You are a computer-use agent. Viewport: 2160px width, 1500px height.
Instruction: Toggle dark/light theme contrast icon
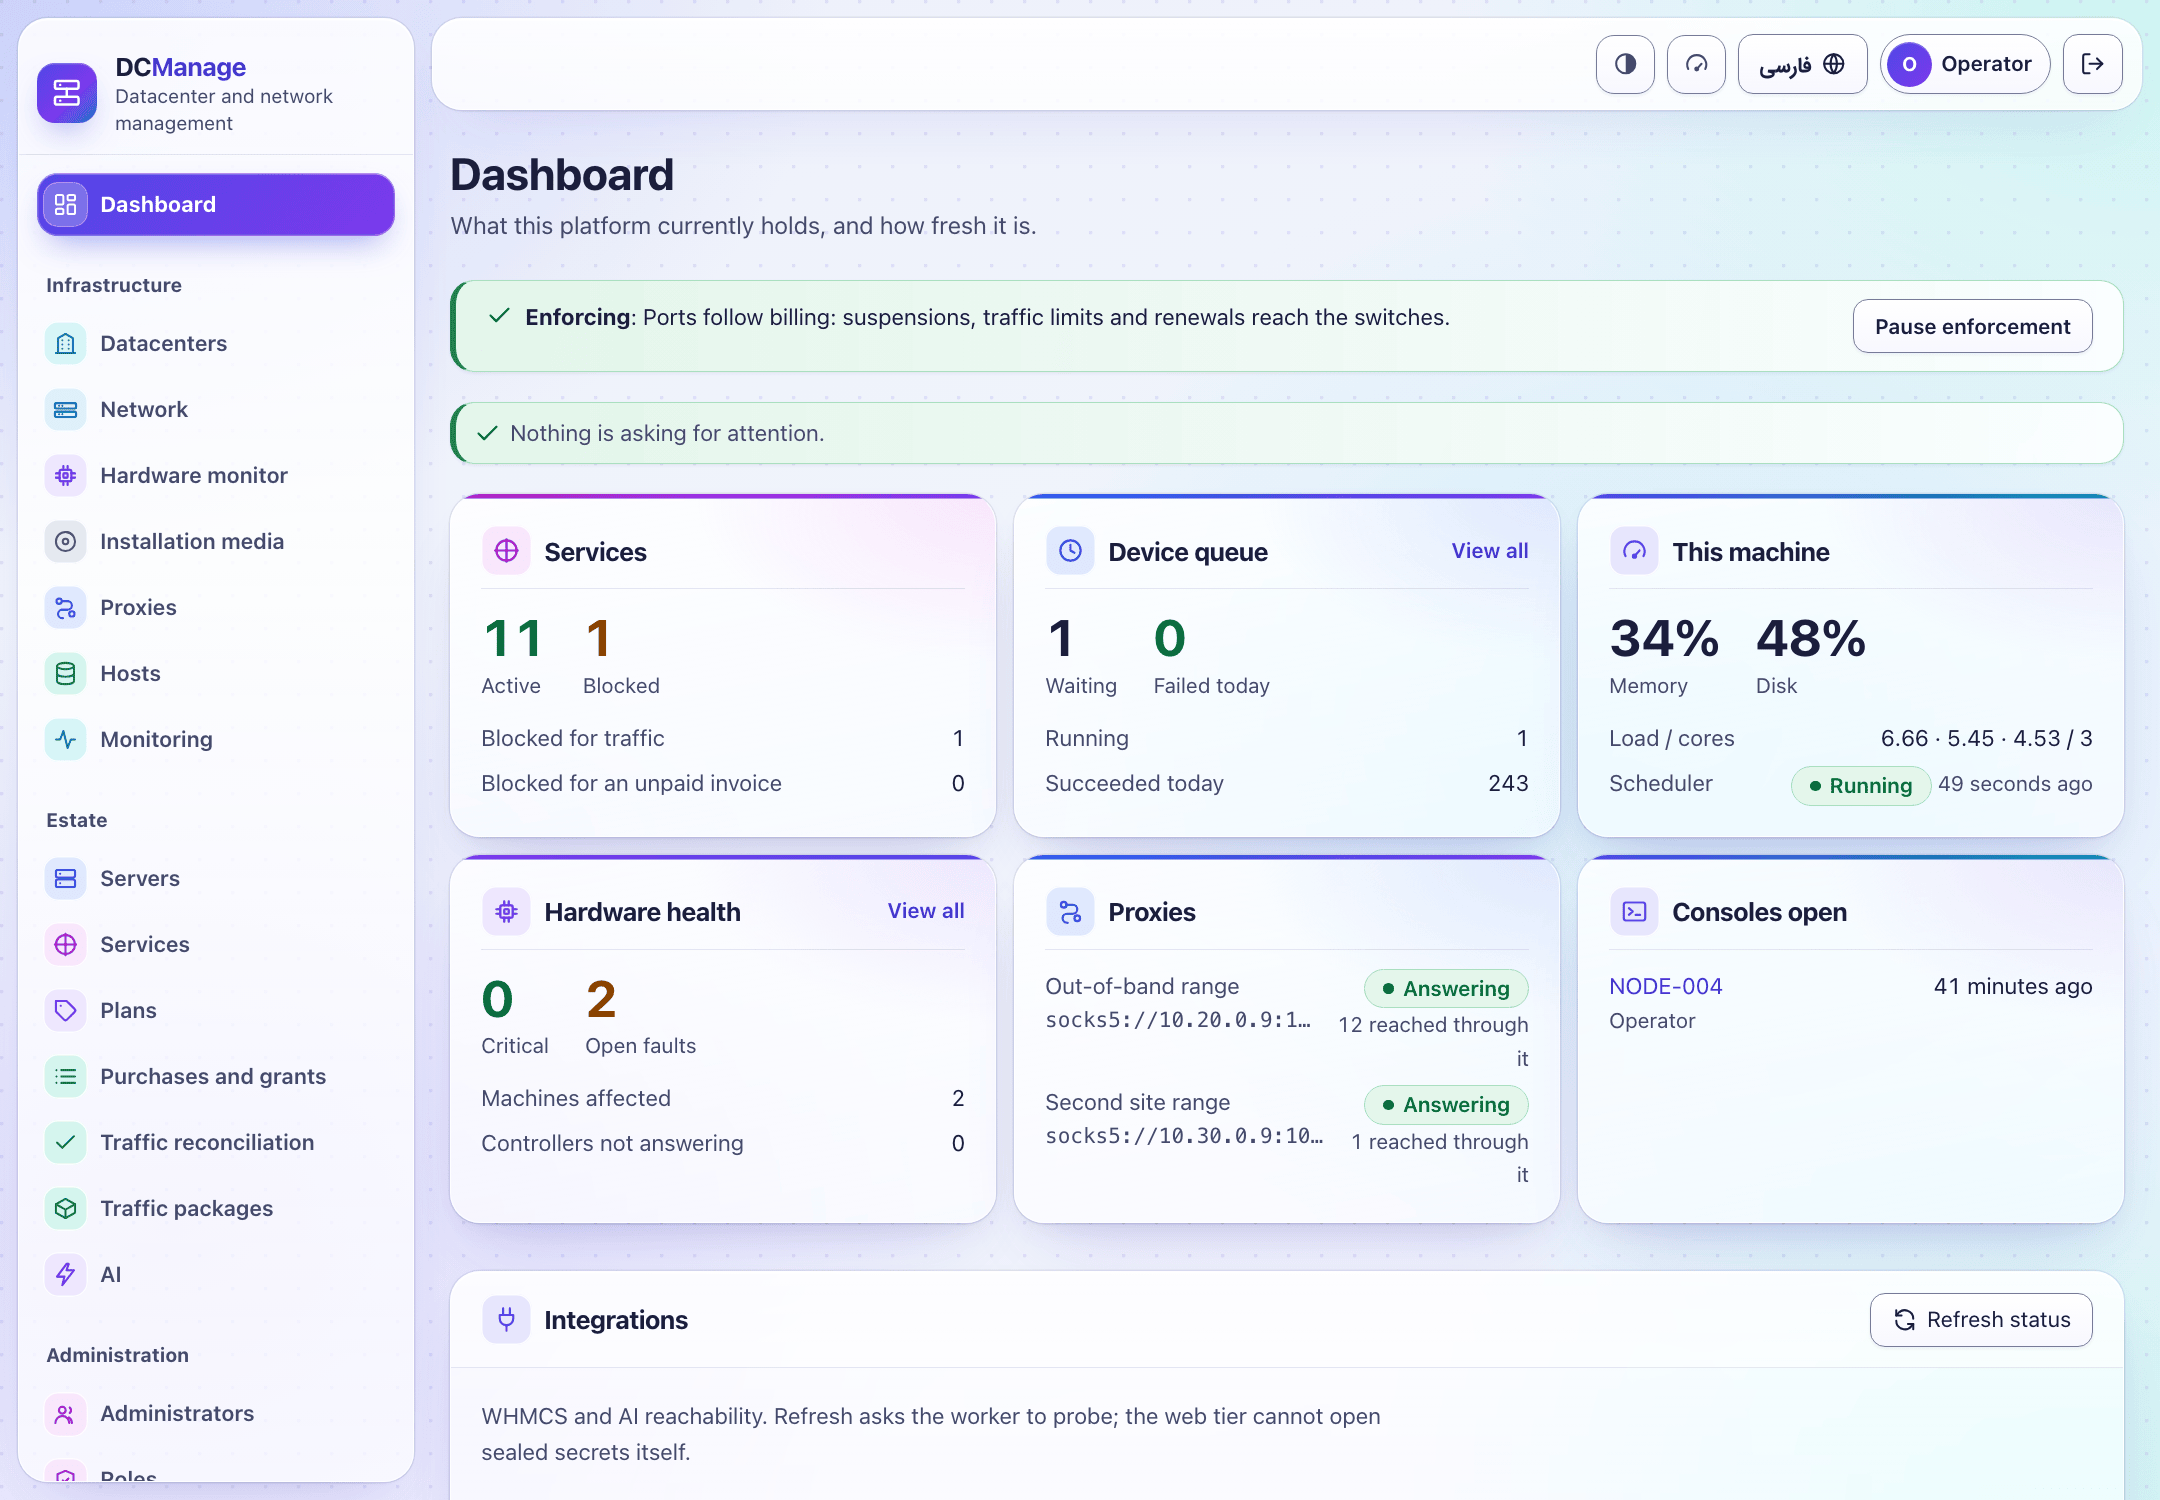point(1625,64)
